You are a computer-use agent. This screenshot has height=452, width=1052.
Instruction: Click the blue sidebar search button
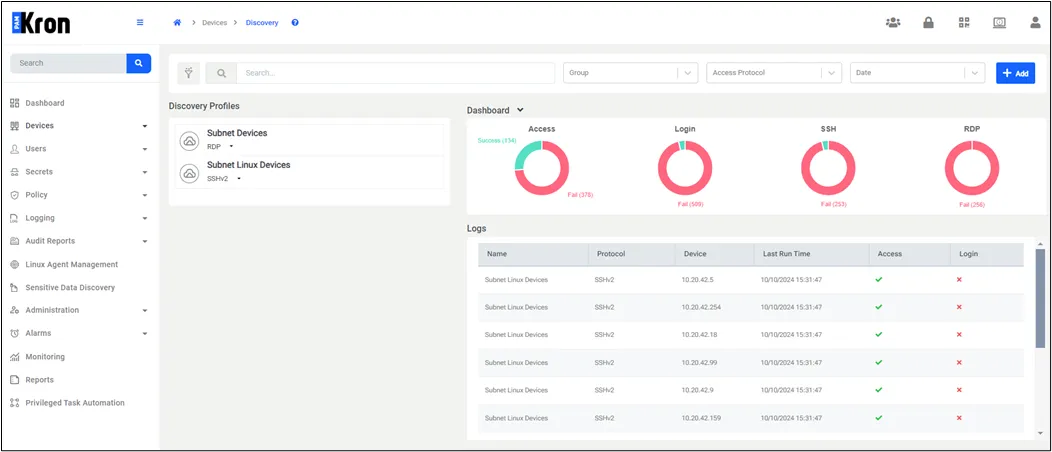[139, 63]
